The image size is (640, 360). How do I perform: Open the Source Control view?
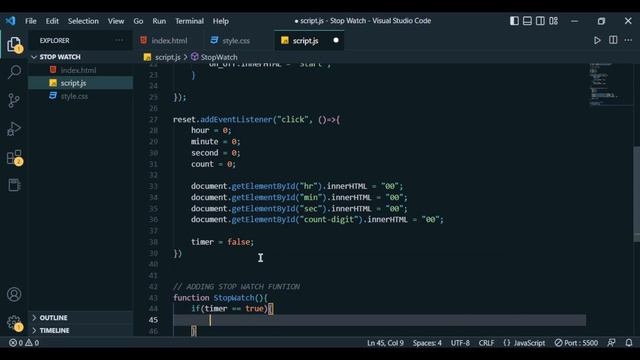click(x=14, y=100)
